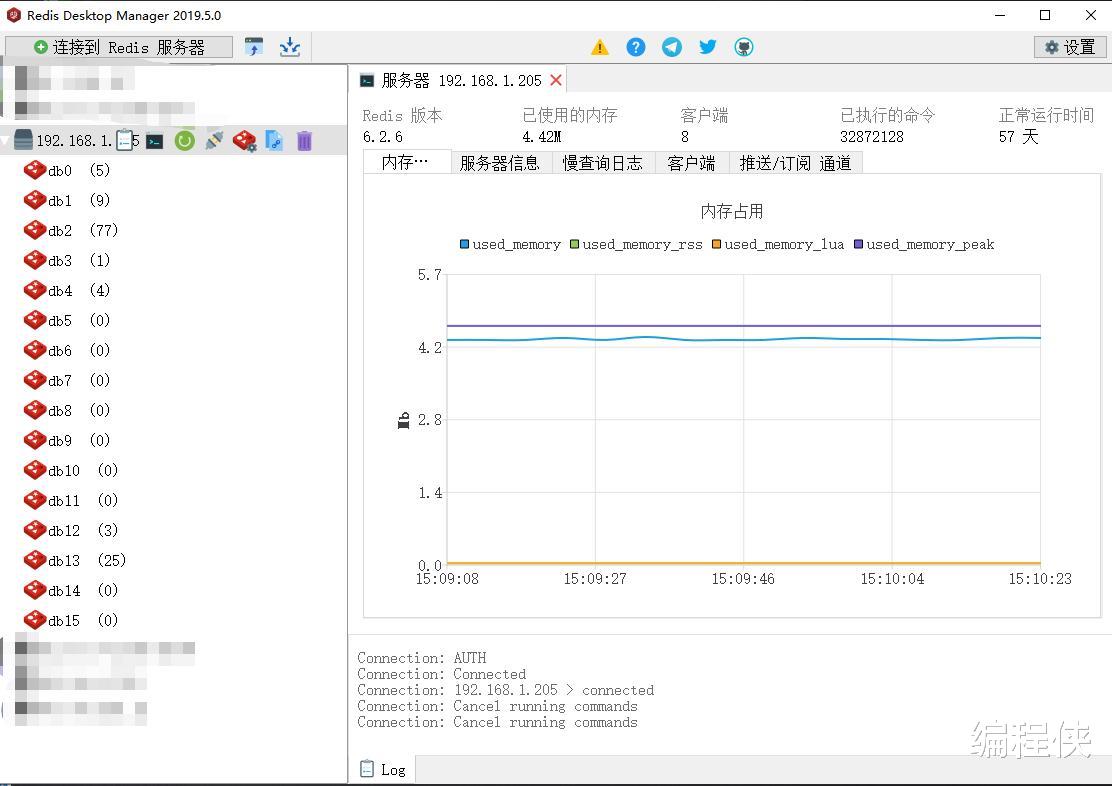Open db2 (77) database
Screen dimensions: 1112x786
(71, 230)
